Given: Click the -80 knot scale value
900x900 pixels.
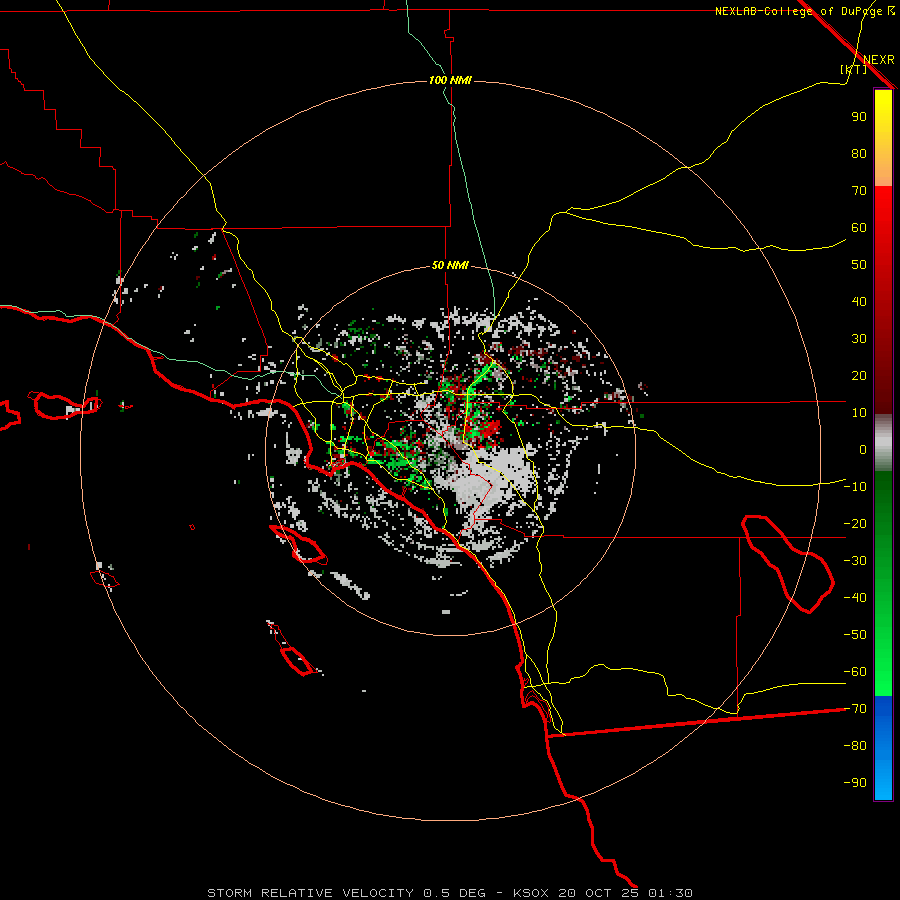Looking at the screenshot, I should click(x=855, y=746).
